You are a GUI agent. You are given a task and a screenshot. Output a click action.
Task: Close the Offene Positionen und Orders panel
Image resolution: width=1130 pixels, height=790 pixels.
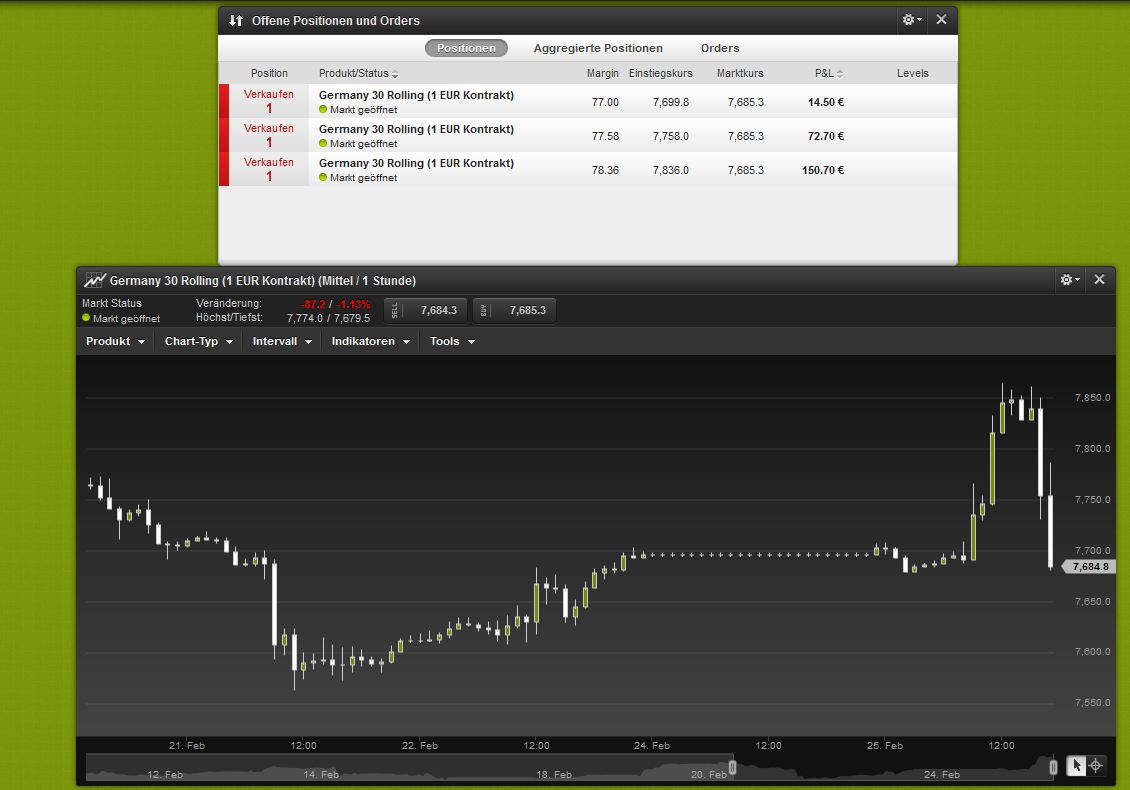(x=941, y=19)
